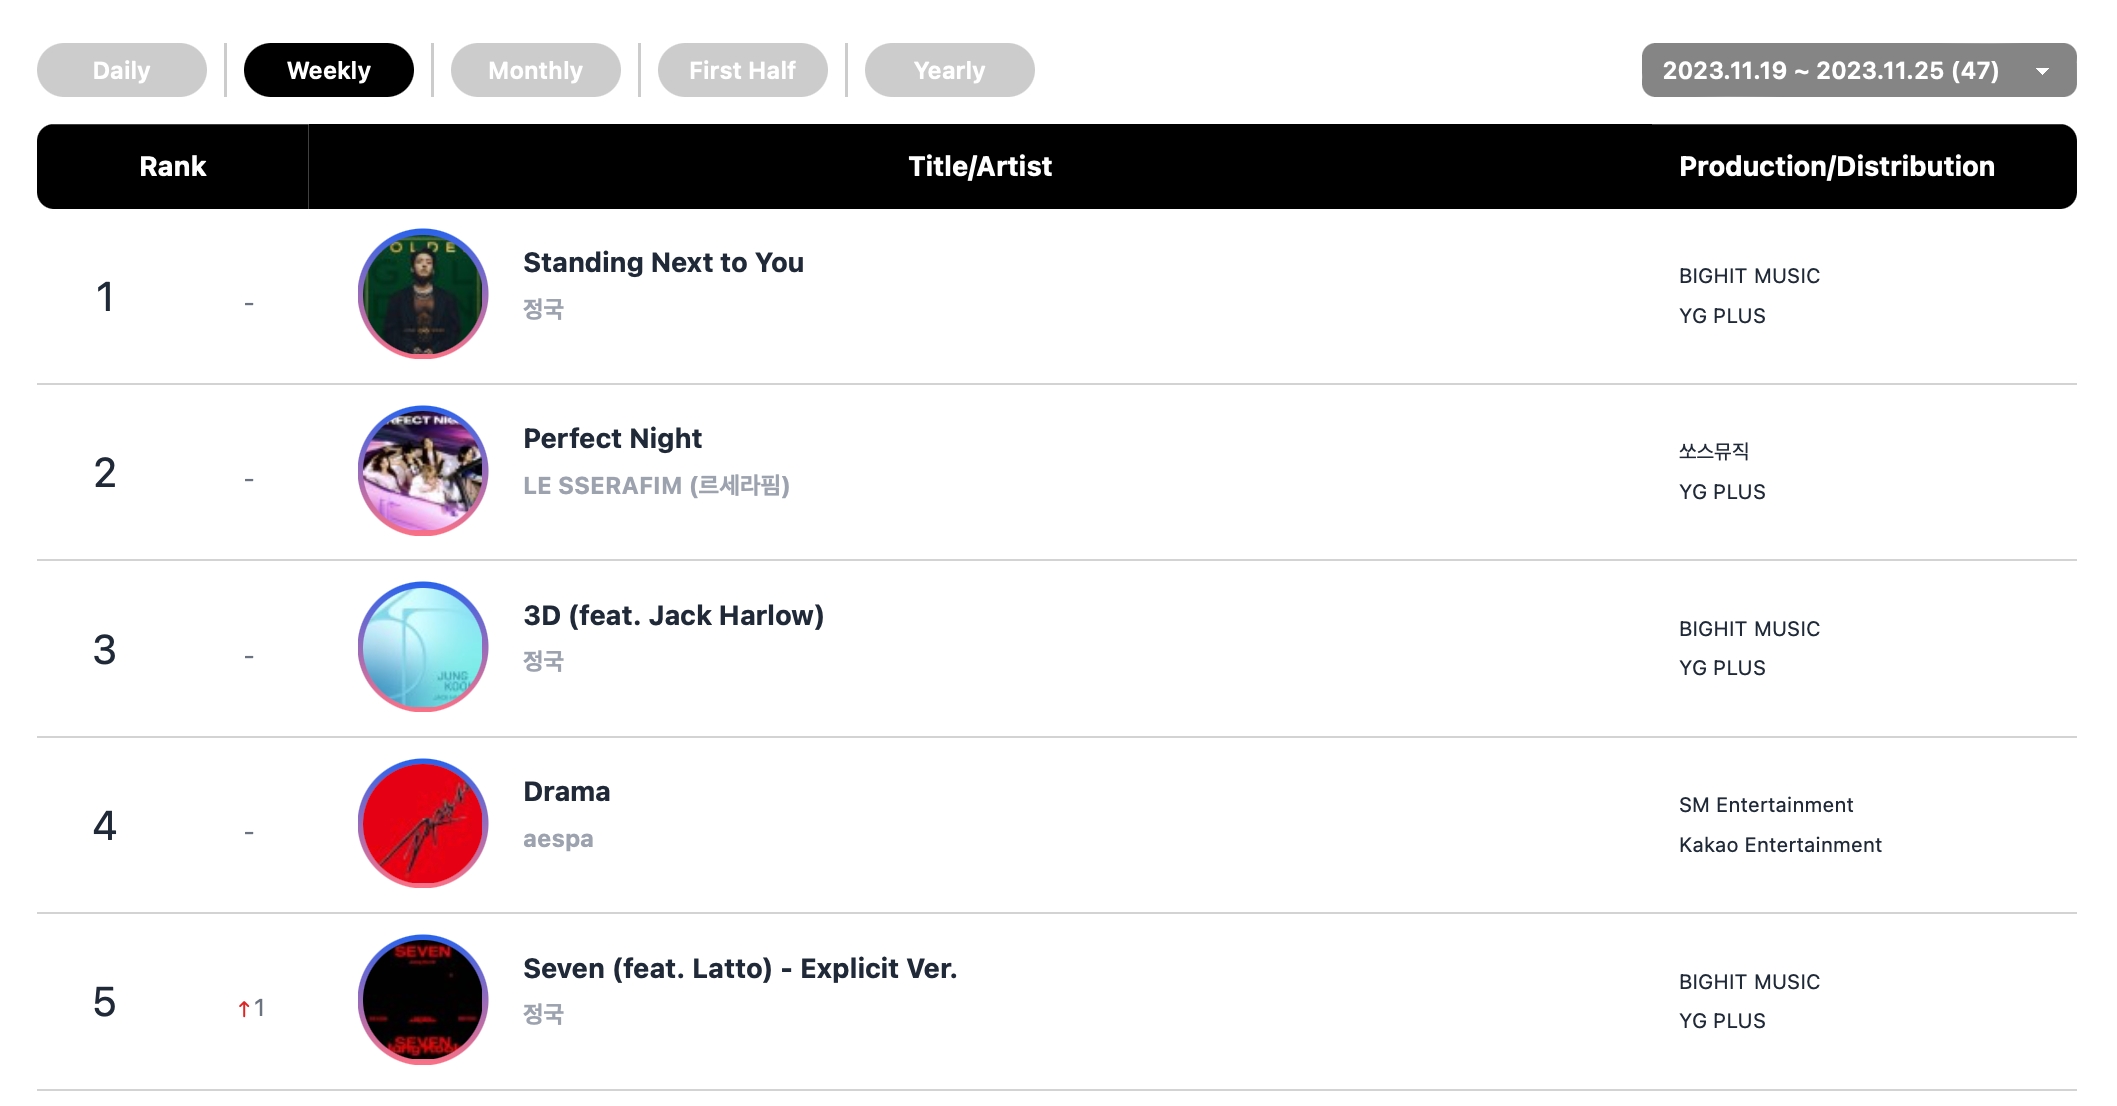
Task: Click the Perfect Night album artwork
Action: point(423,471)
